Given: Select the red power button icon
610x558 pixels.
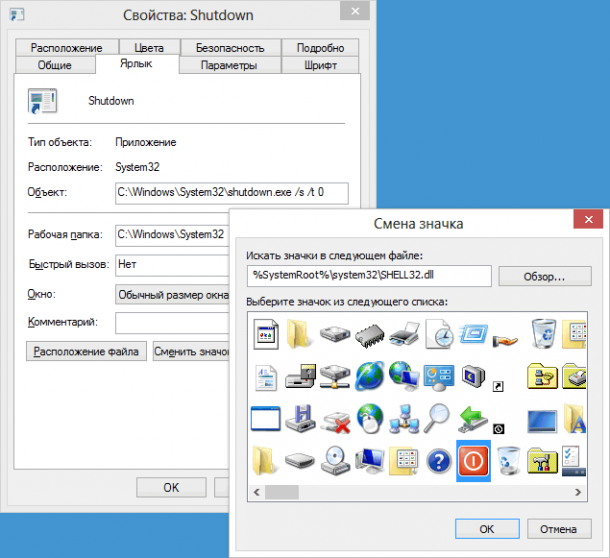Looking at the screenshot, I should click(471, 459).
